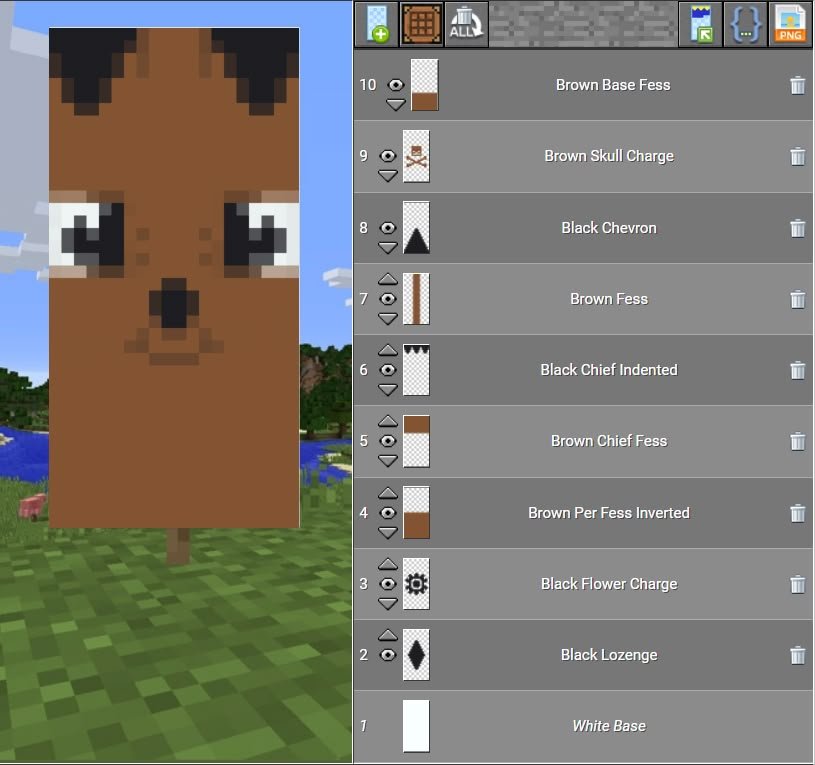The image size is (815, 765).
Task: Open the crafting table view
Action: point(421,25)
